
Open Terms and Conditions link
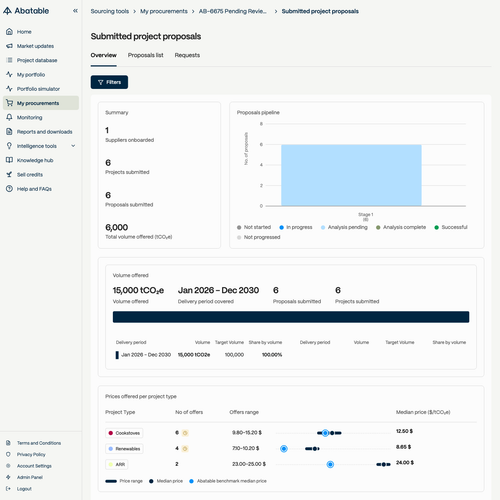click(39, 443)
